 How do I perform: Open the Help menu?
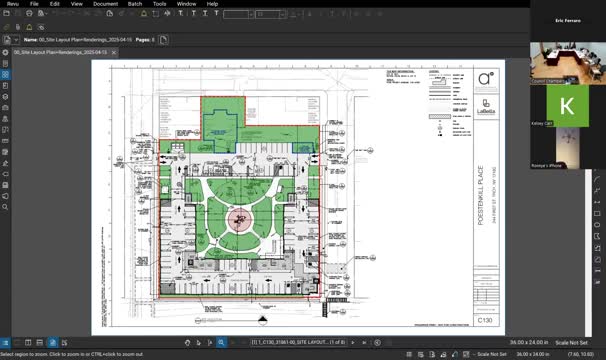click(x=212, y=4)
